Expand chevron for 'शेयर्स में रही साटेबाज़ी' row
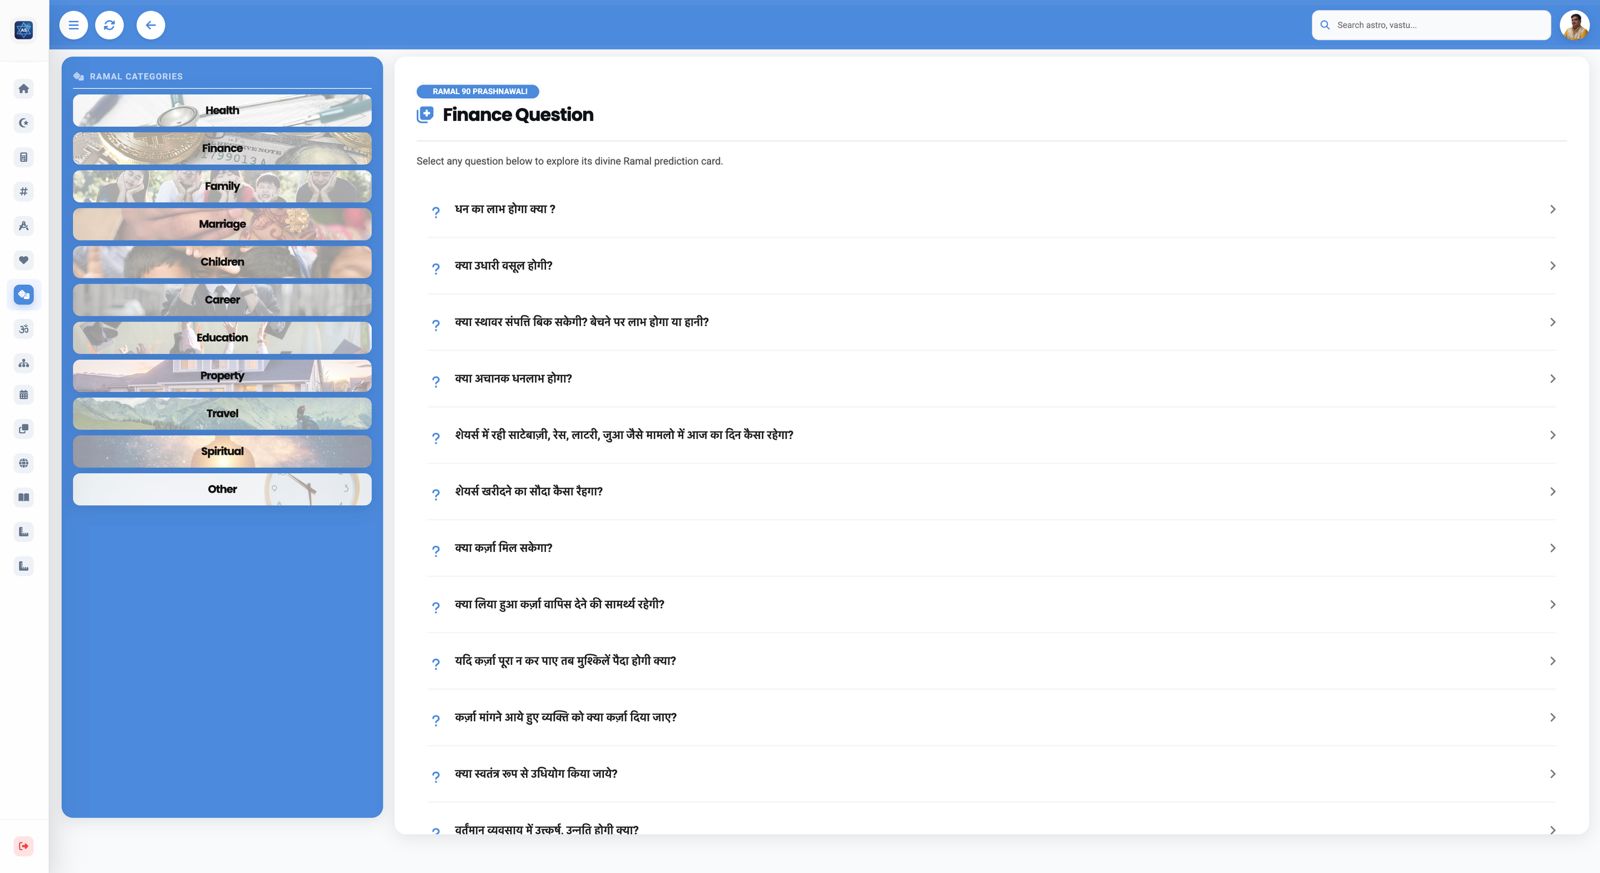This screenshot has height=873, width=1600. tap(1552, 435)
